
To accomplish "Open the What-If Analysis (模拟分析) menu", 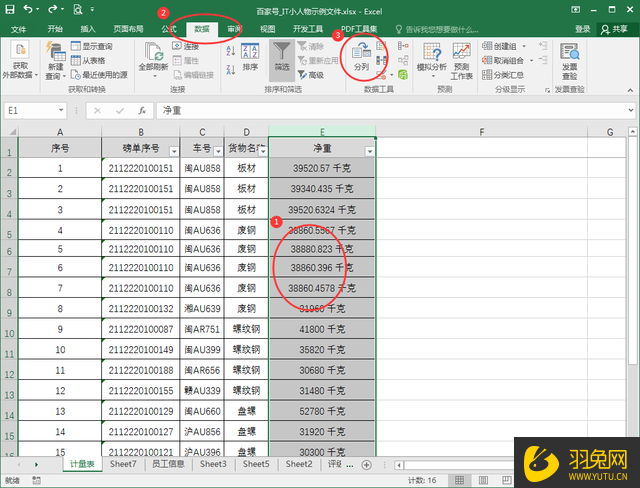I will pyautogui.click(x=432, y=60).
